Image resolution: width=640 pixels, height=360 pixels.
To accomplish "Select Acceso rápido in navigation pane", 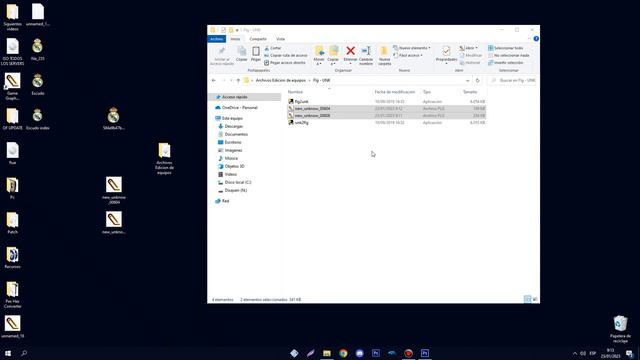I will tap(235, 97).
